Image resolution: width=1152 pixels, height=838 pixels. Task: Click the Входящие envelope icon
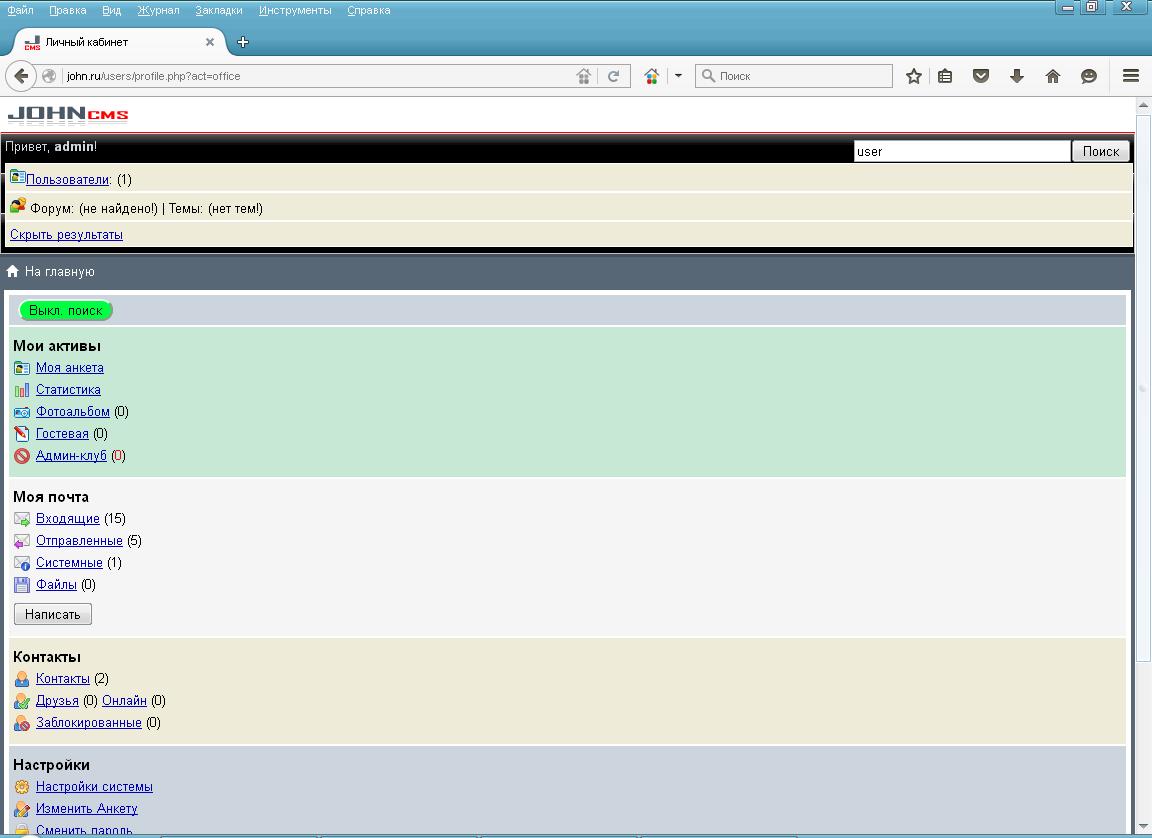coord(22,519)
